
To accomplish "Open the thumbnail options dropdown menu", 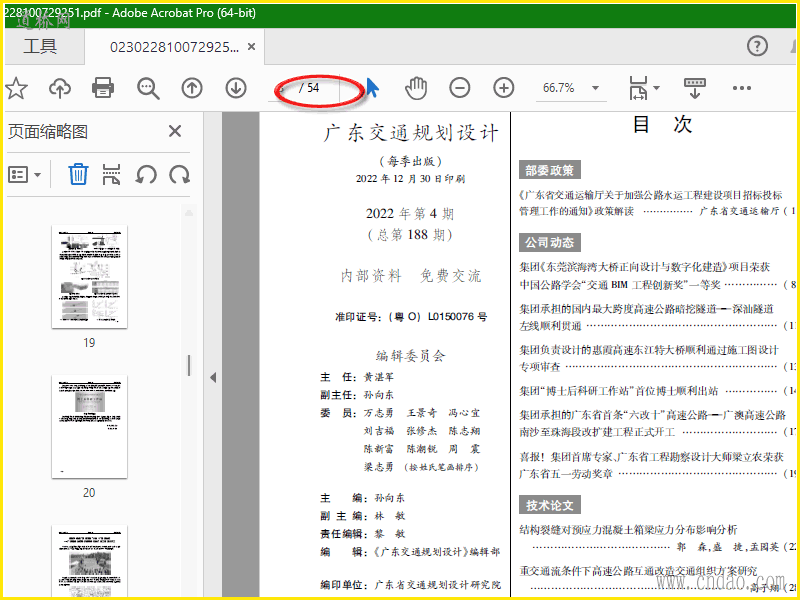I will coord(24,175).
